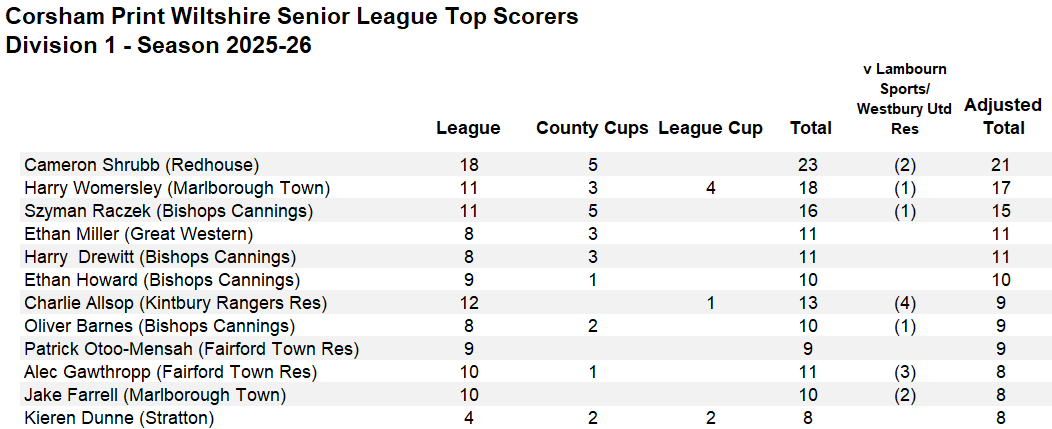Click the v Lambourn Sports/Westbury Utd Res header
This screenshot has width=1052, height=429.
point(903,98)
